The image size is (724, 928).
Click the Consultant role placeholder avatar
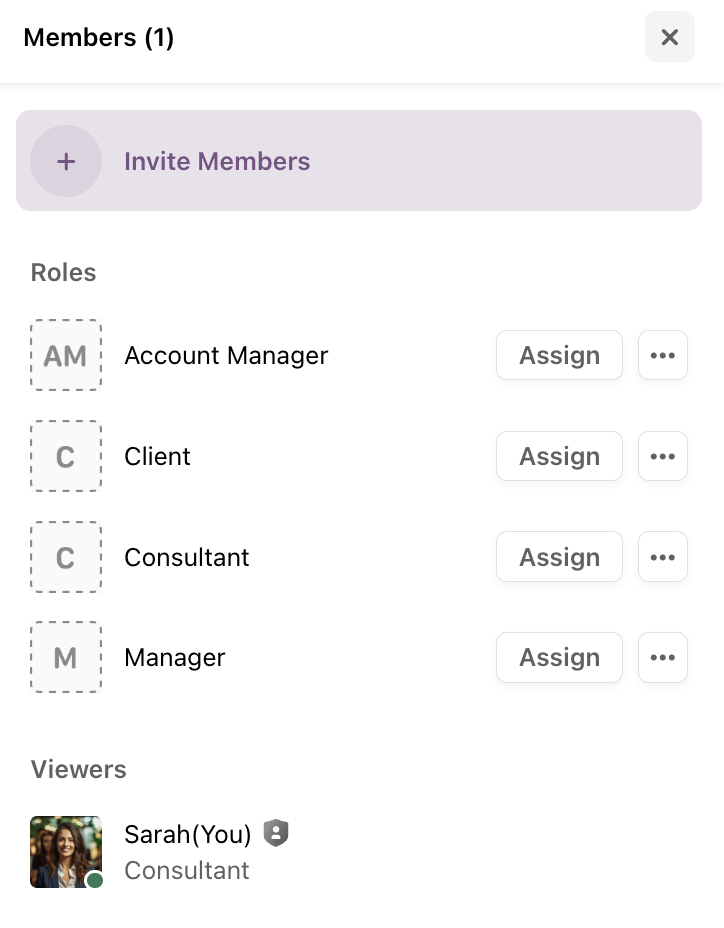point(66,557)
